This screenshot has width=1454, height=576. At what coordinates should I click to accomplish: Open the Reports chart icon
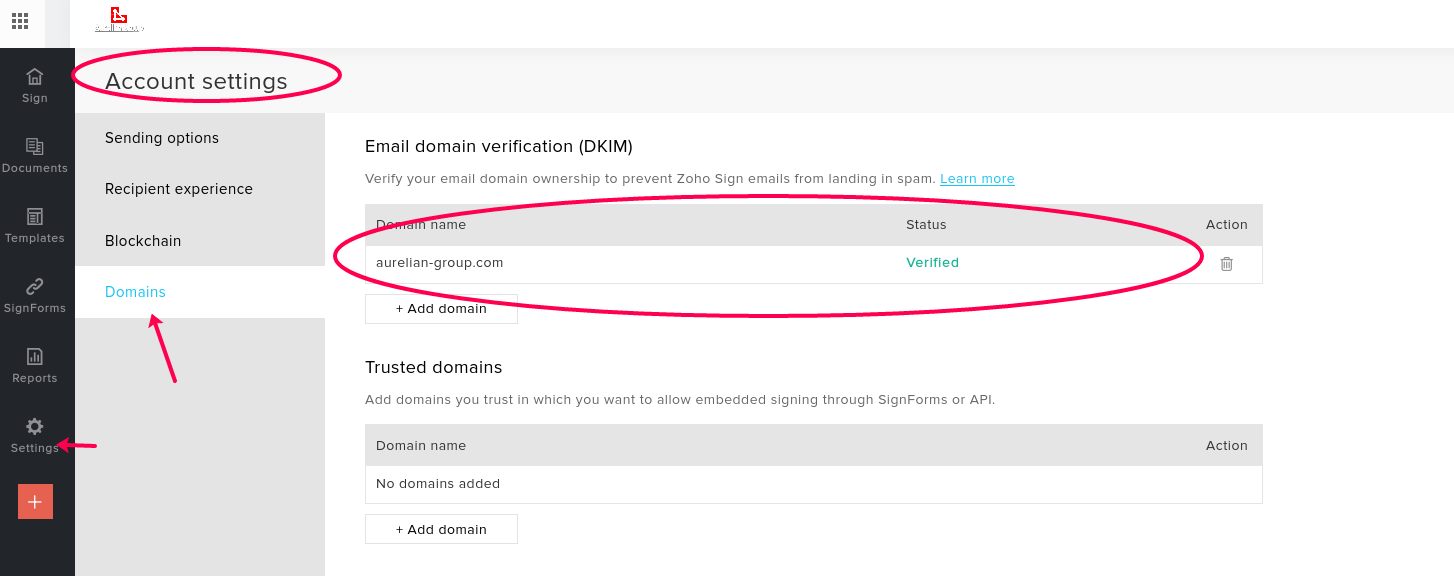(x=35, y=356)
